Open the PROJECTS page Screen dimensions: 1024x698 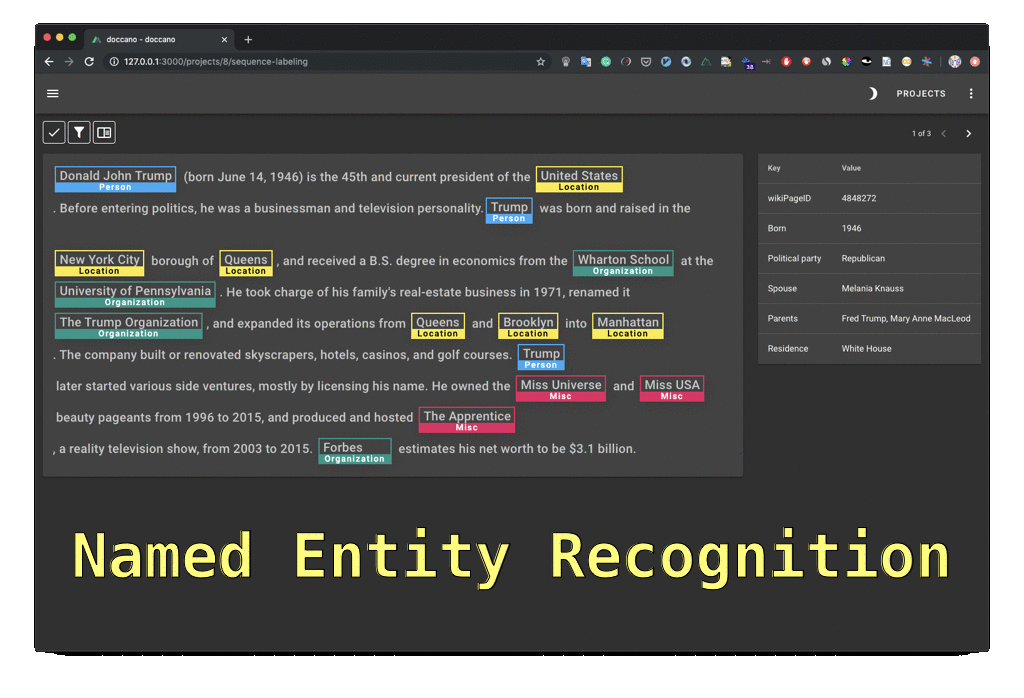pyautogui.click(x=920, y=93)
